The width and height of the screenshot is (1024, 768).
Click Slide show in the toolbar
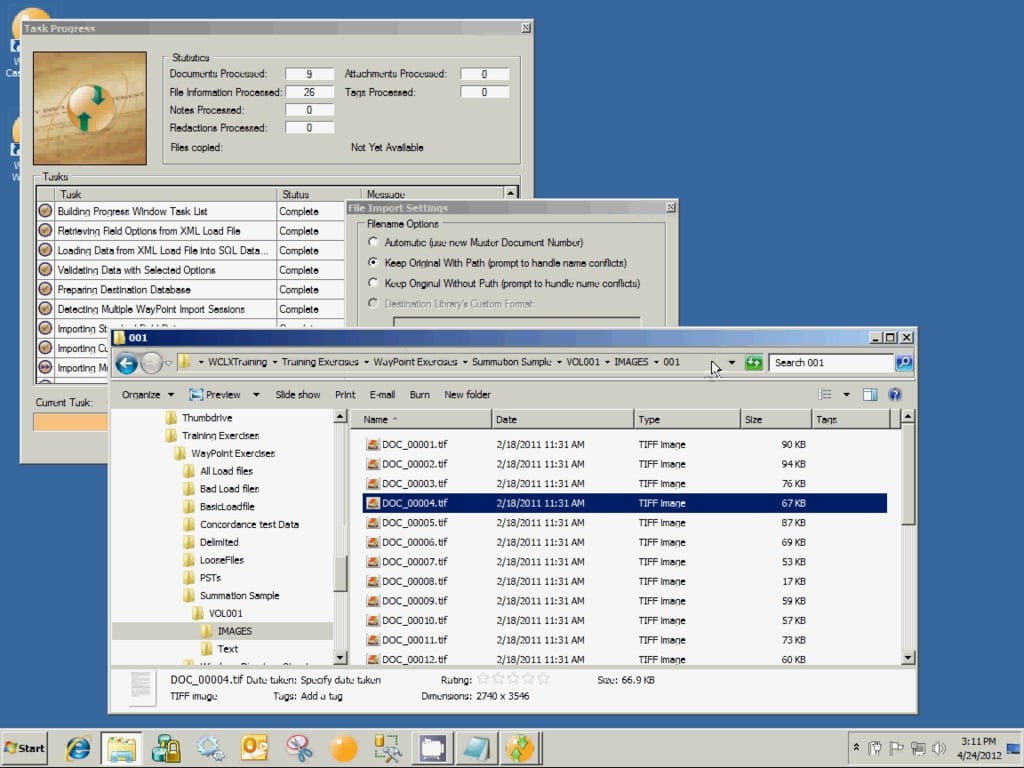[298, 395]
